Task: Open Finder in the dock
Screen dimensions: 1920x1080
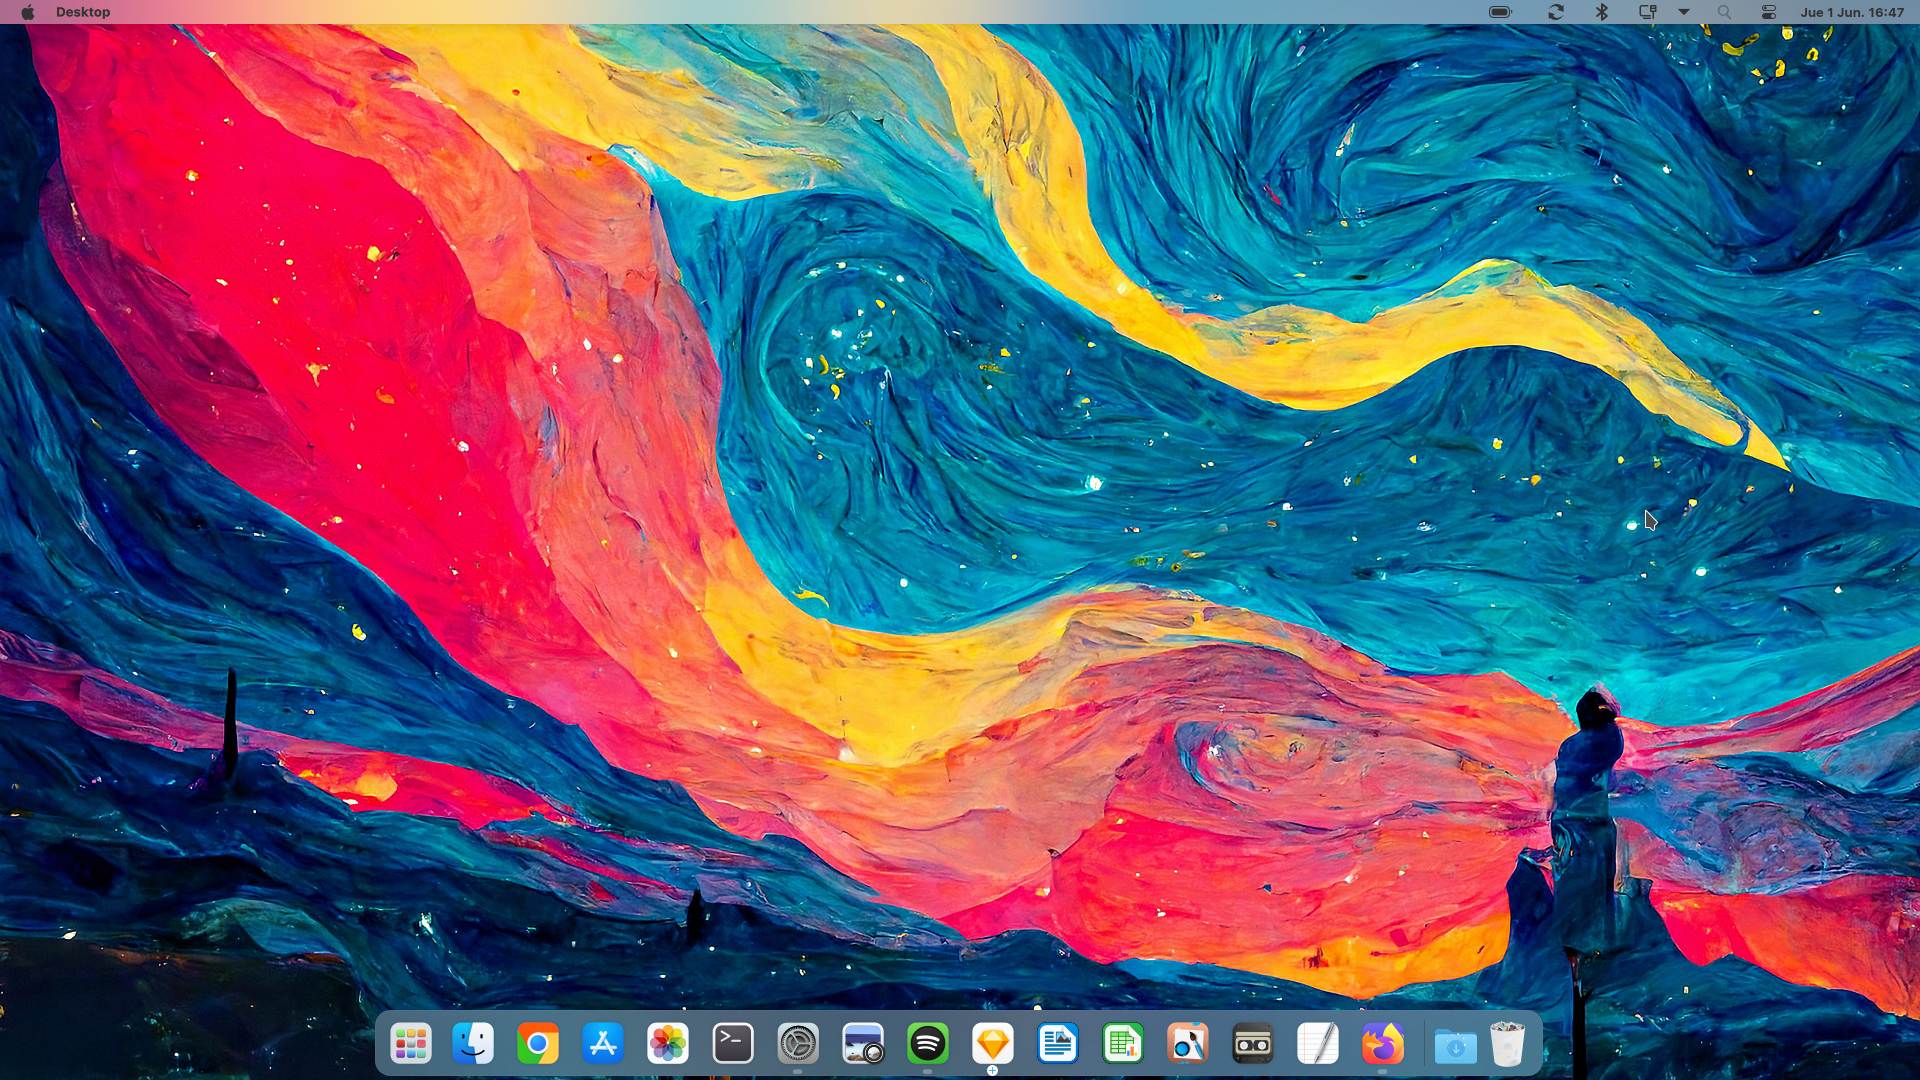Action: click(473, 1044)
